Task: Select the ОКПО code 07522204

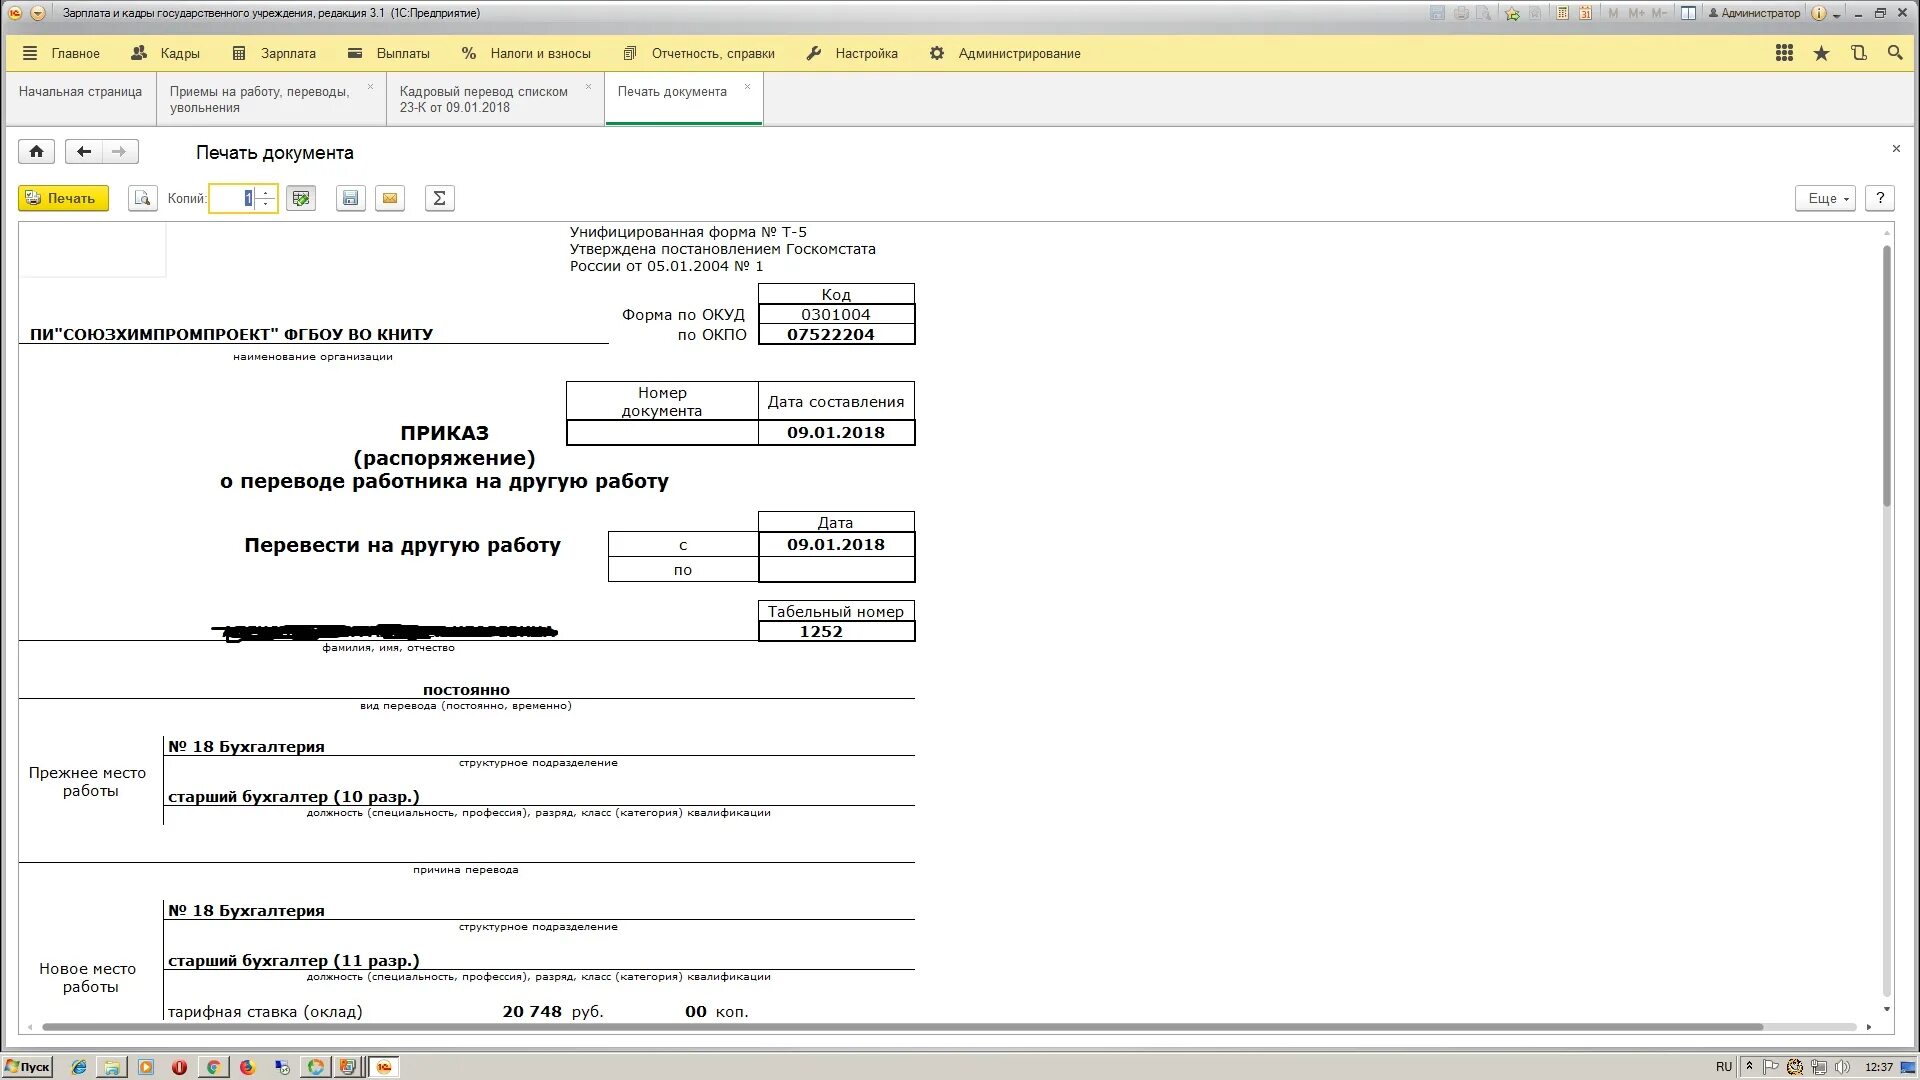Action: [836, 335]
